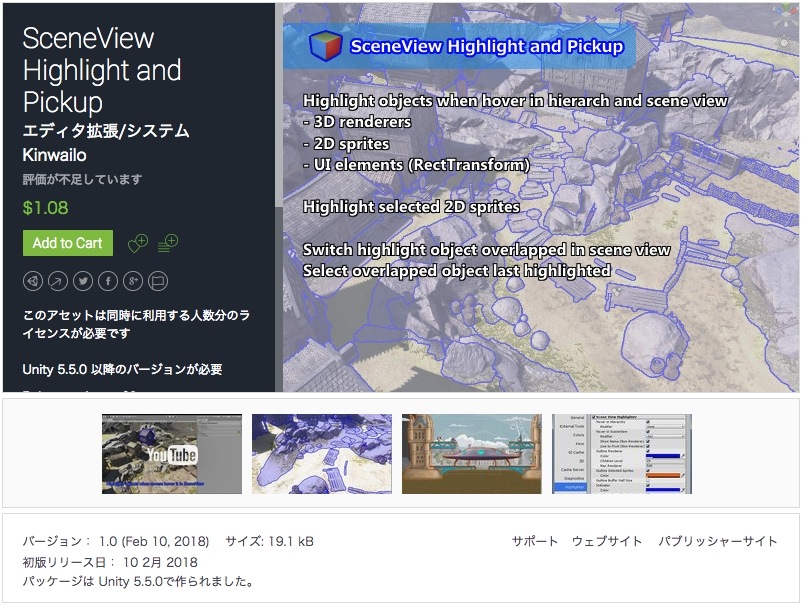Image resolution: width=802 pixels, height=605 pixels.
Task: Click the Unity 5.5.0 以降のバージョンが必要 text
Action: tap(122, 369)
